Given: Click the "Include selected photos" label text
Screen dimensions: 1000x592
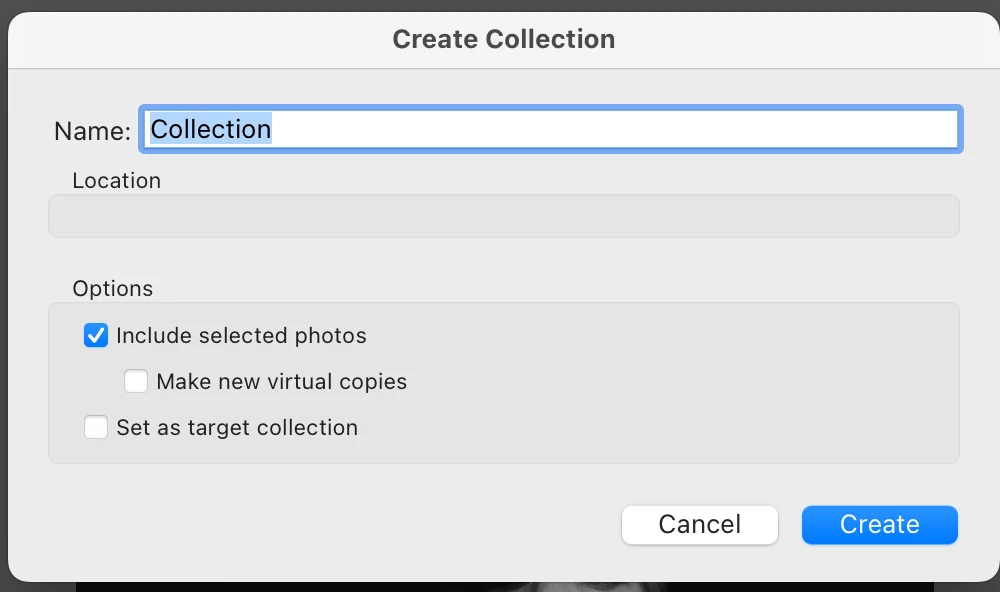Looking at the screenshot, I should tap(241, 336).
